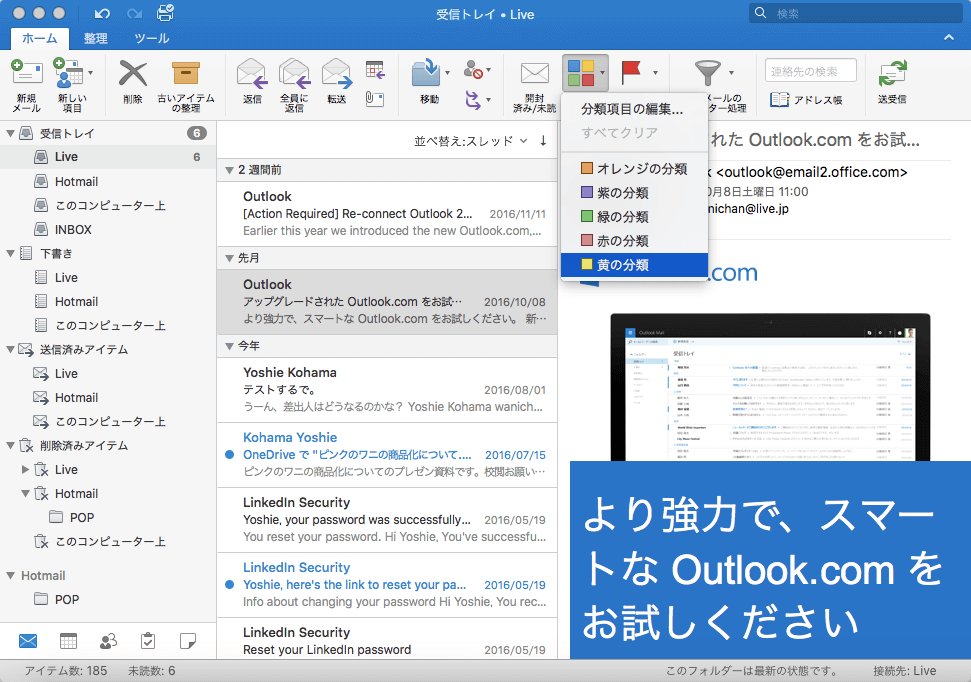
Task: Click the red follow-up flag icon
Action: [x=630, y=72]
